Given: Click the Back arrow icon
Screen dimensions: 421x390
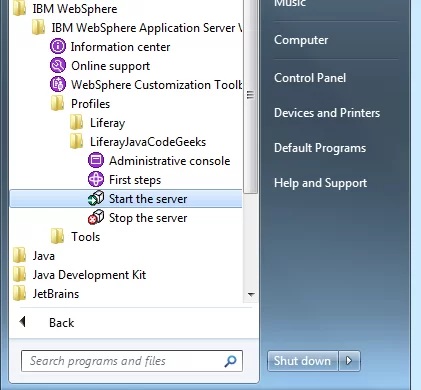Looking at the screenshot, I should (22, 322).
